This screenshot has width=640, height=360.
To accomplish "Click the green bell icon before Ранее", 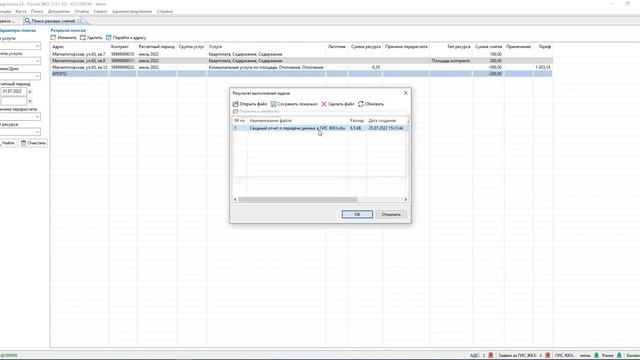I will coord(596,356).
